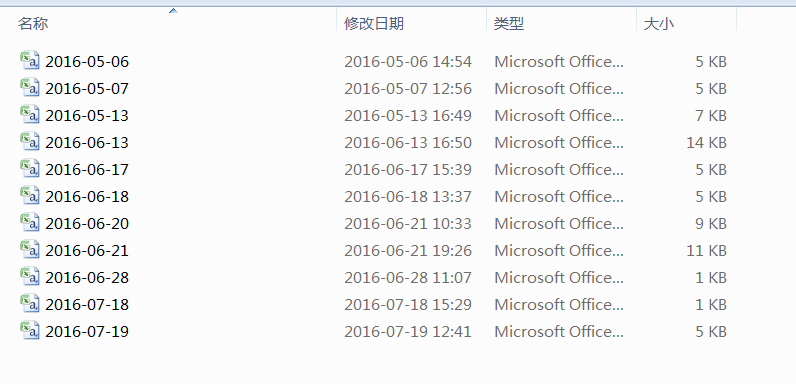
Task: Select the 2016-06-17 Excel file icon
Action: (x=30, y=168)
